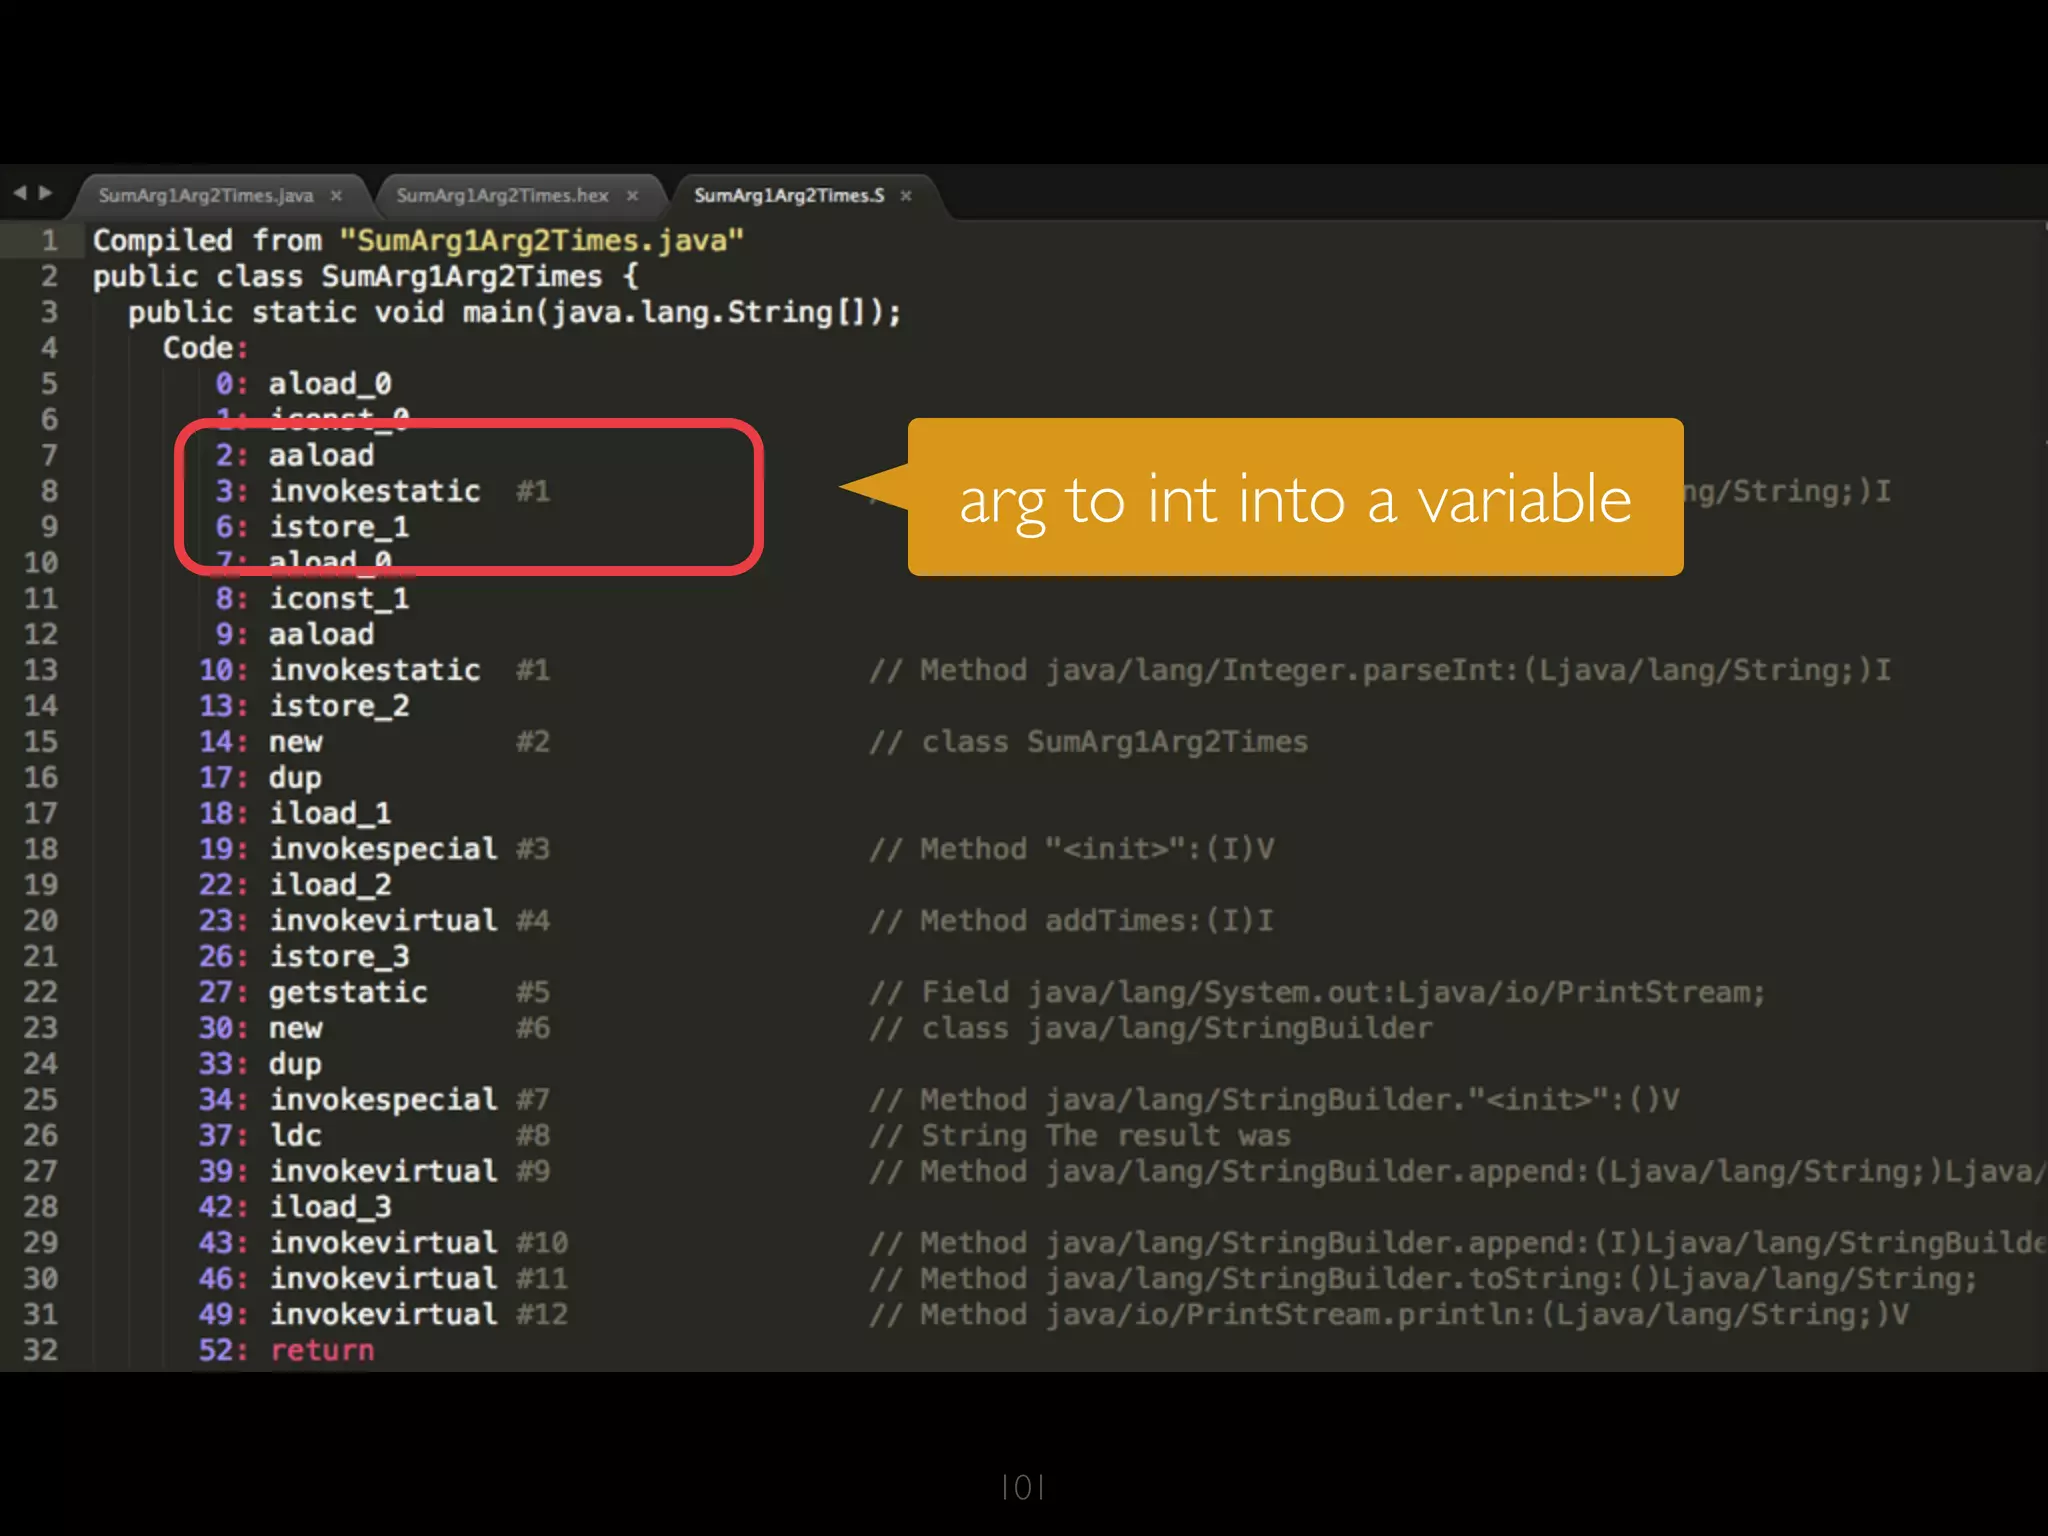Click the main(java.lang.String[]) declaration

(515, 313)
